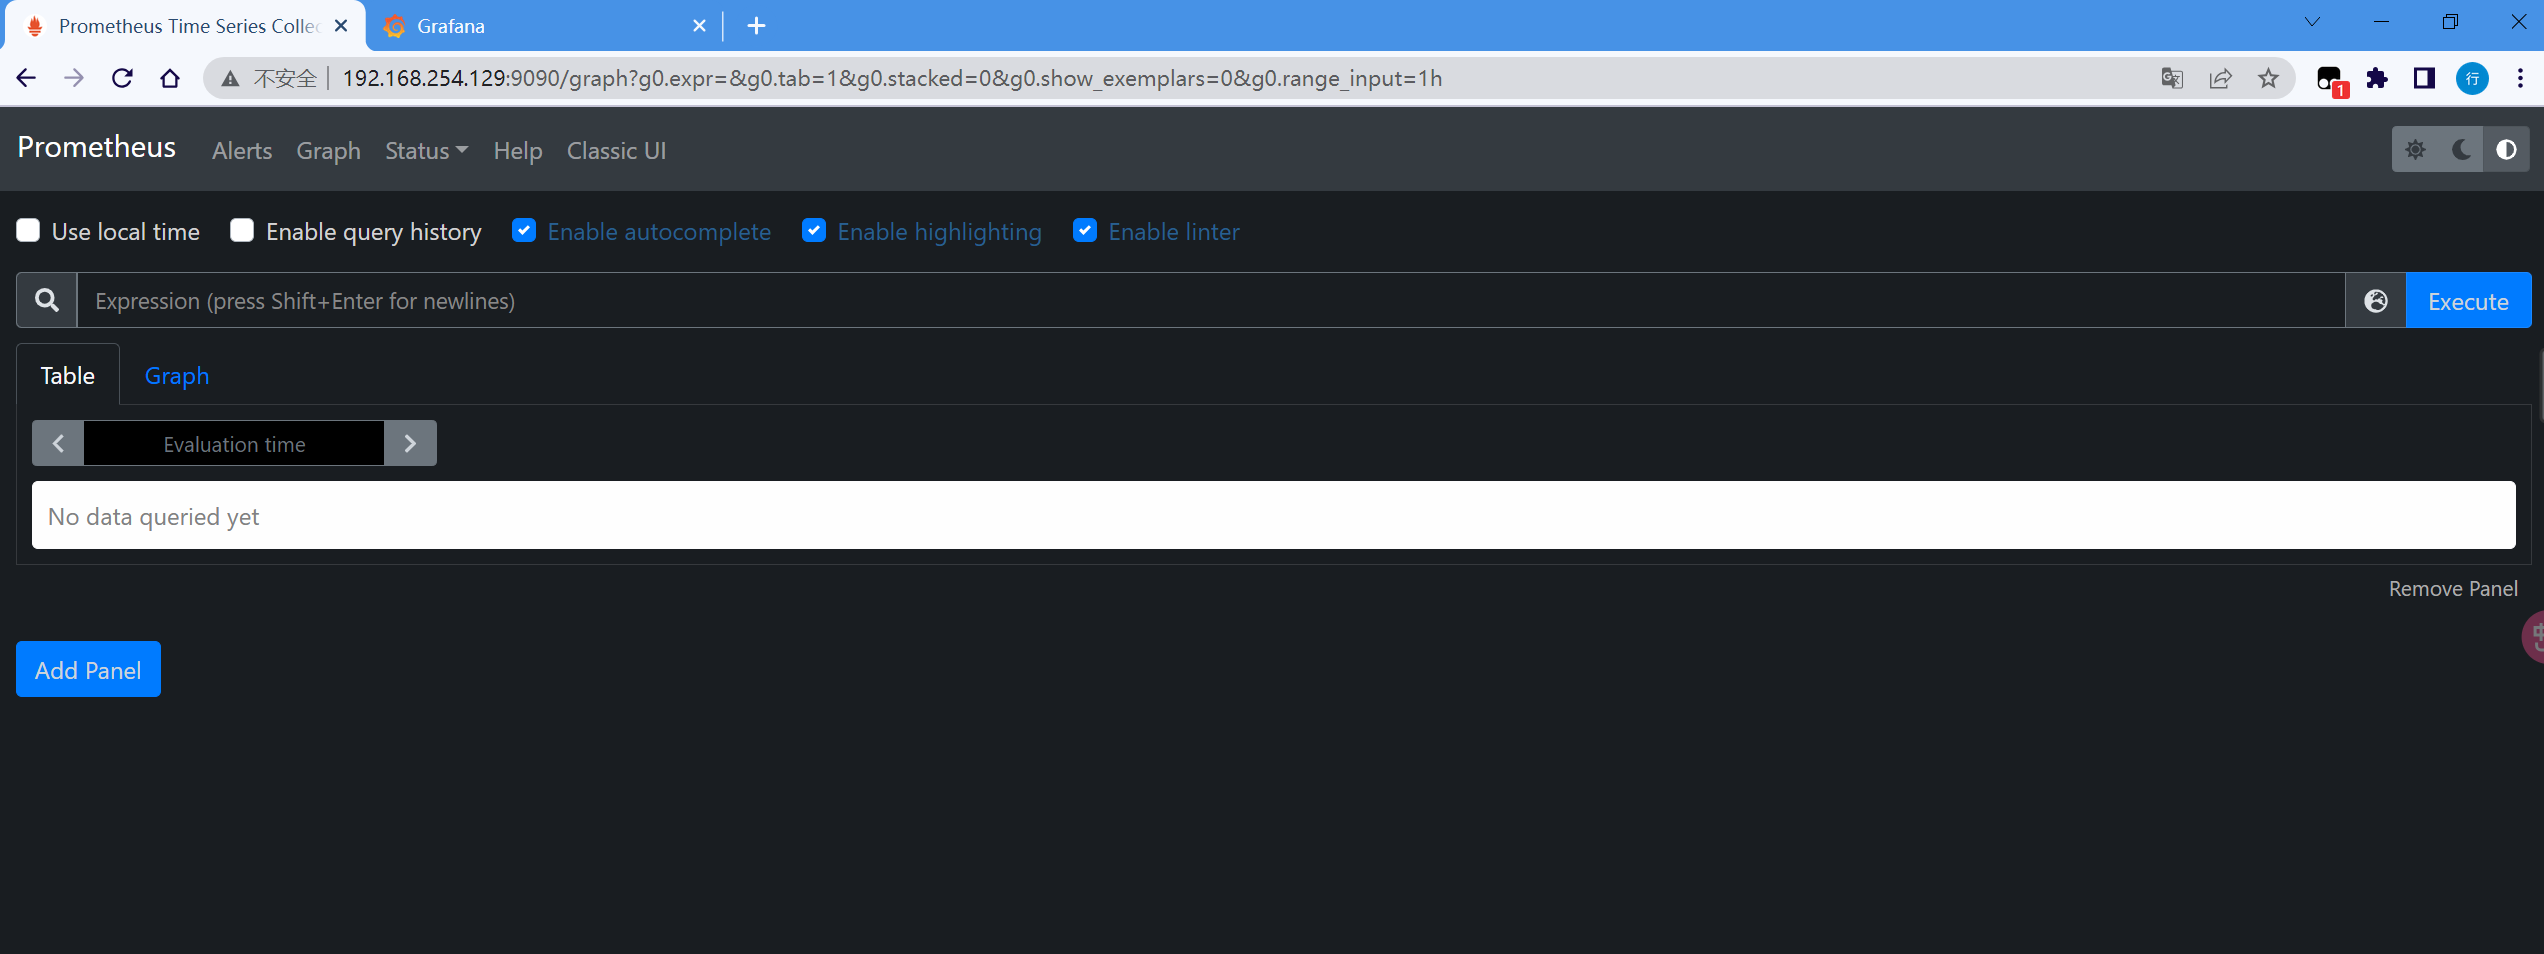This screenshot has height=954, width=2544.
Task: Disable the Enable autocomplete checkbox
Action: click(524, 231)
